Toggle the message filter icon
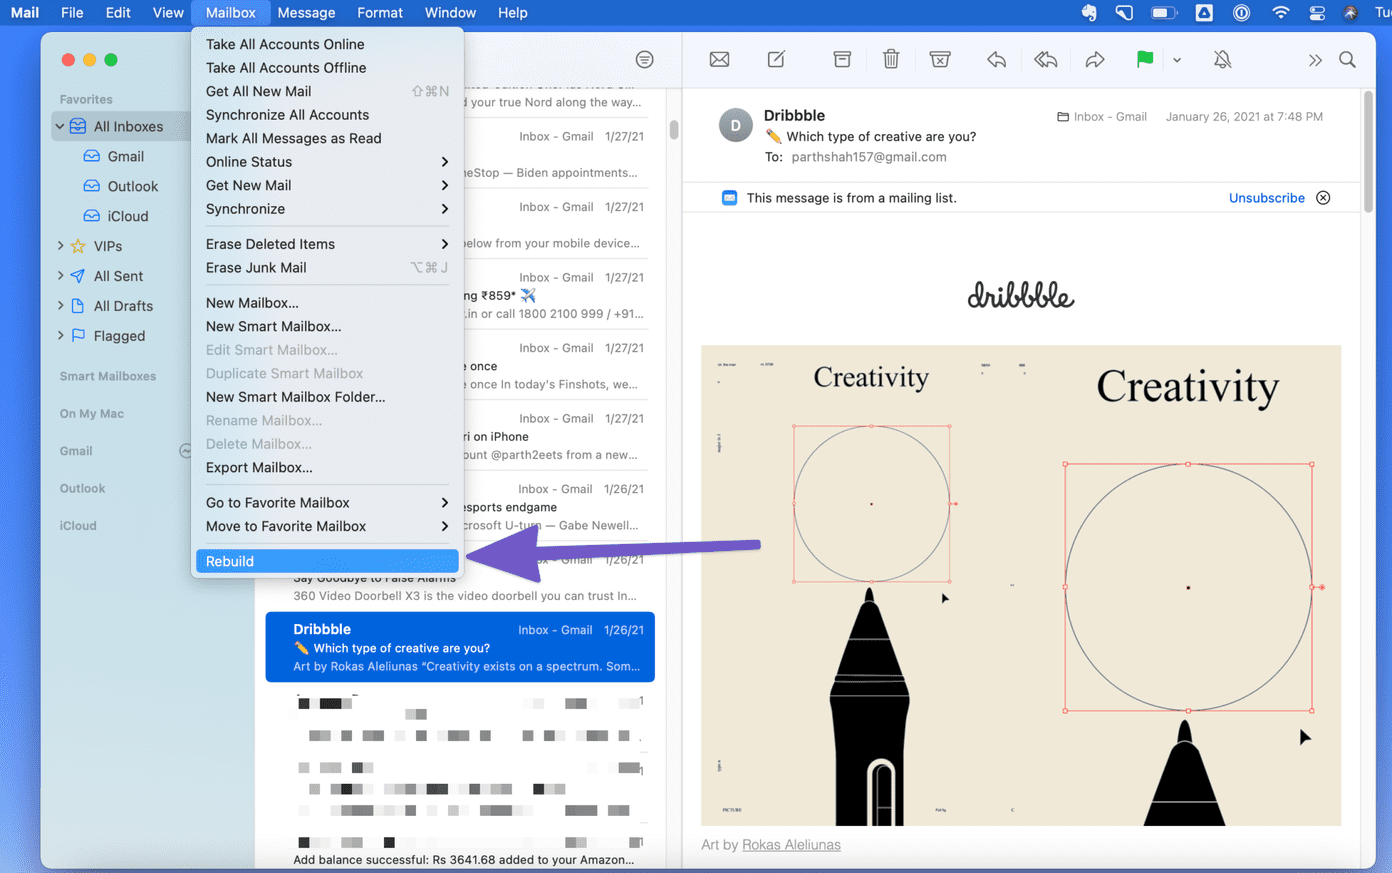1392x873 pixels. tap(645, 60)
